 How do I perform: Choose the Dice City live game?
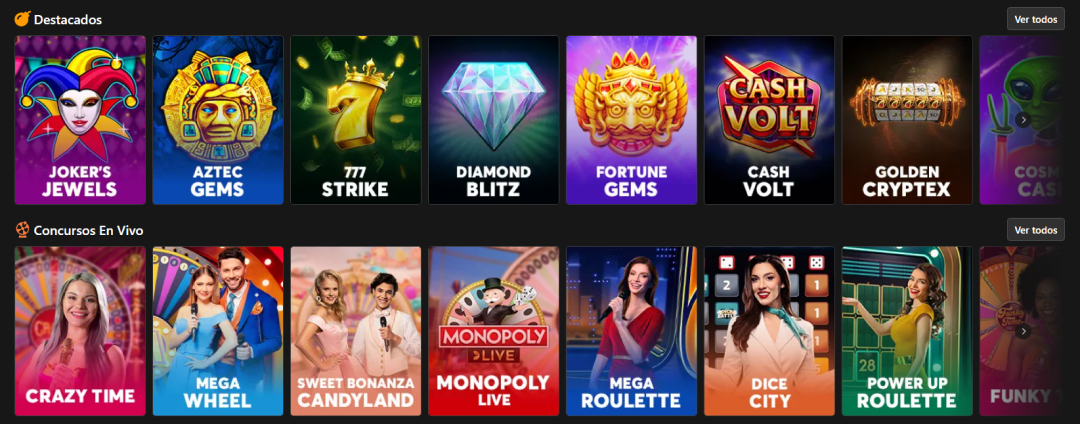769,331
